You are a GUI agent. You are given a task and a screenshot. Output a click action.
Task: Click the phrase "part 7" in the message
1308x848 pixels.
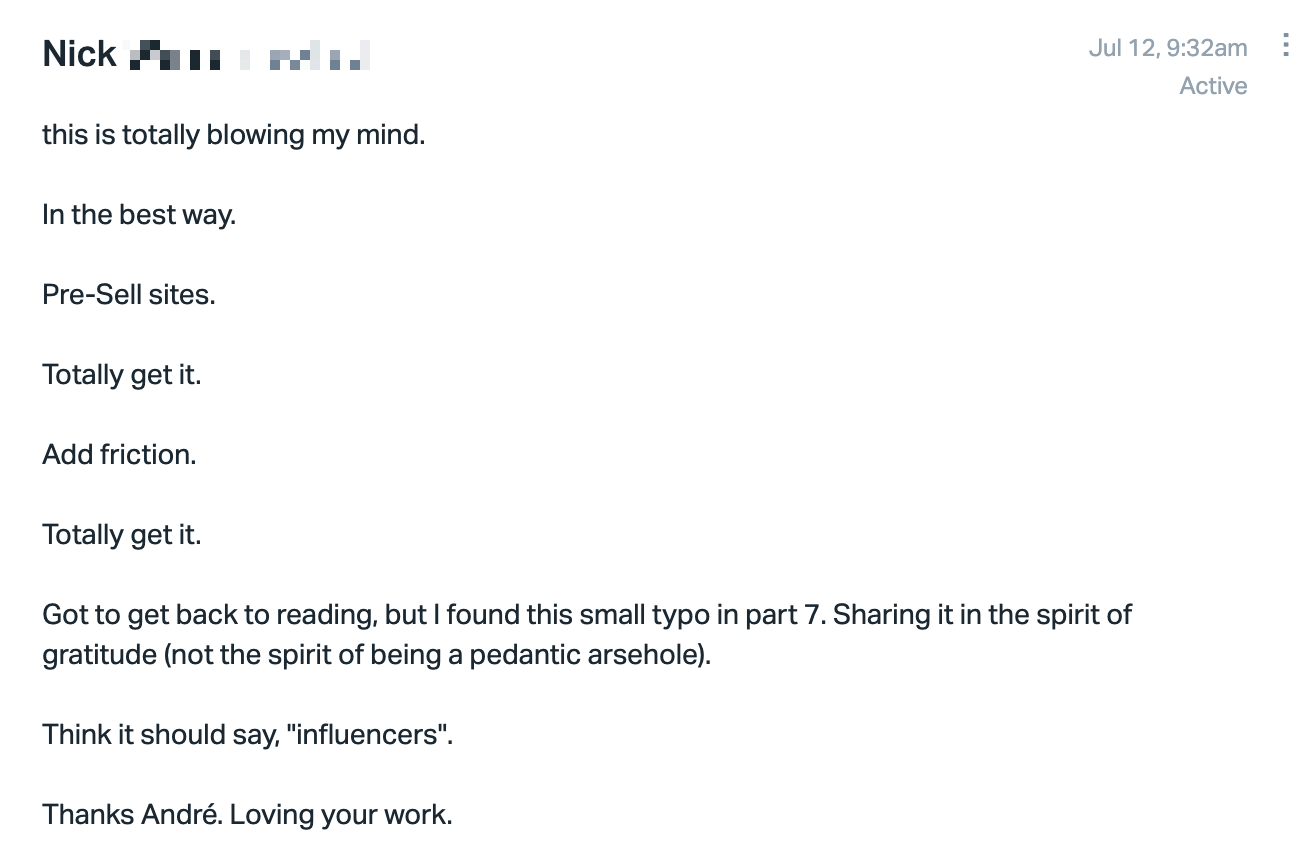tap(786, 614)
